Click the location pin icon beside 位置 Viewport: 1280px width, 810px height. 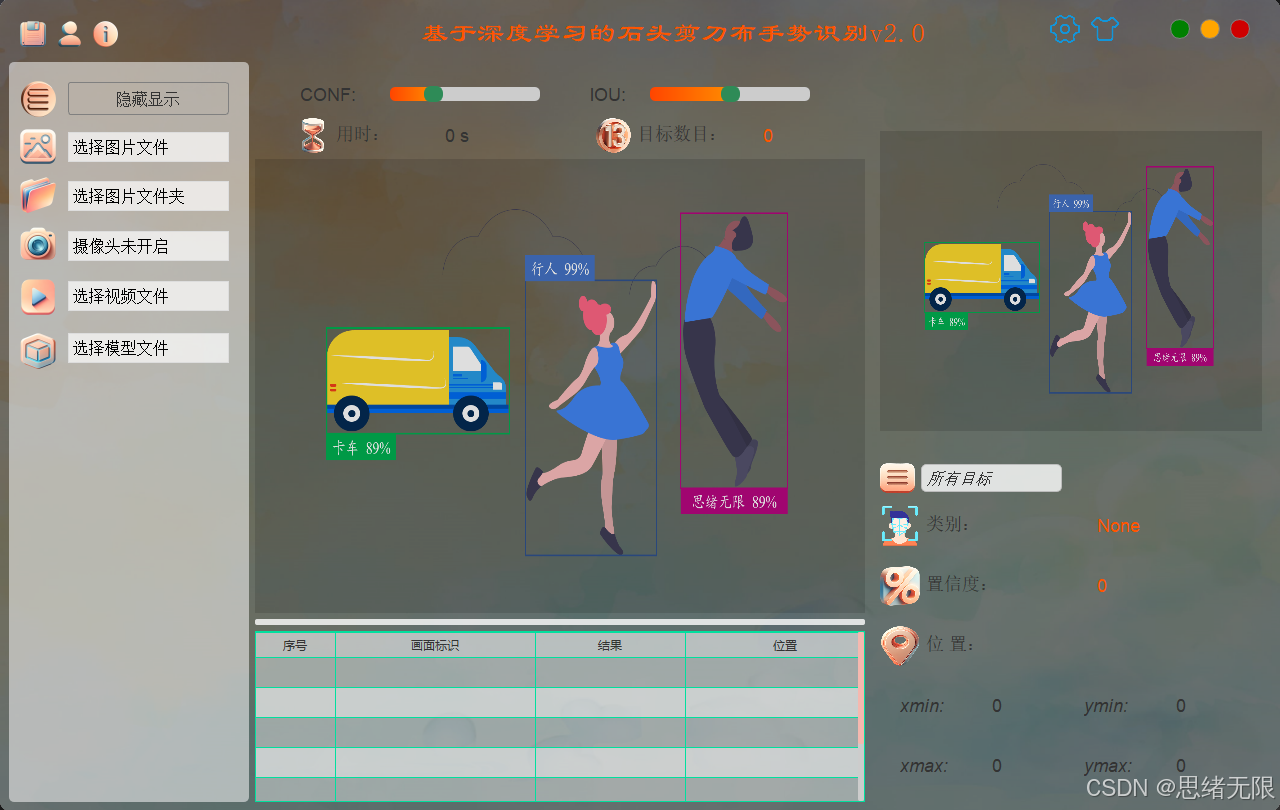899,645
